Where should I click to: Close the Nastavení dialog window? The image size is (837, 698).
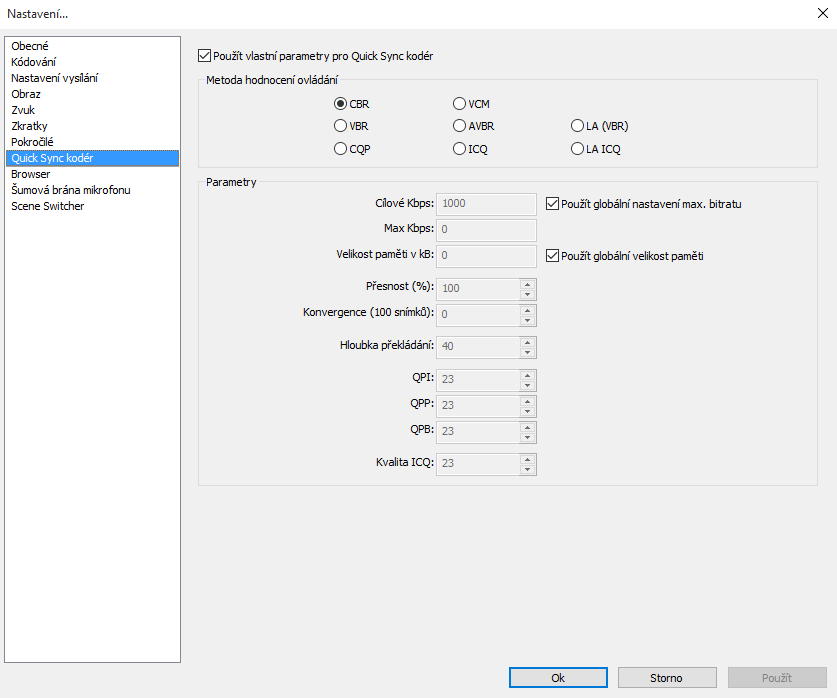point(822,13)
